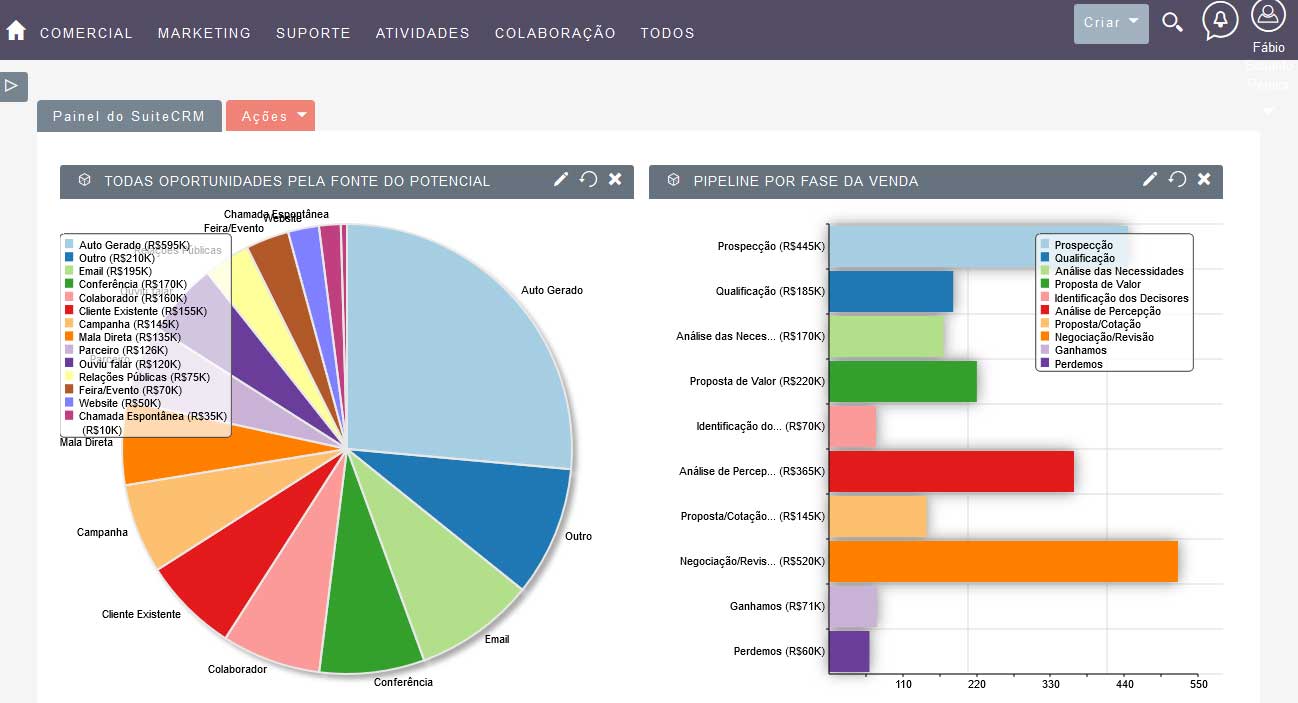Click the "Ganhamos" legend entry in Pipeline
This screenshot has height=703, width=1298.
(1080, 351)
